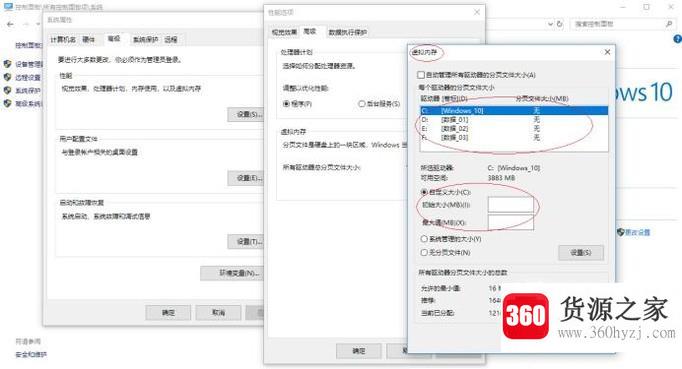Viewport: 682px width, 369px height.
Task: Choose the 自定义大小(C) radio button
Action: pyautogui.click(x=424, y=192)
